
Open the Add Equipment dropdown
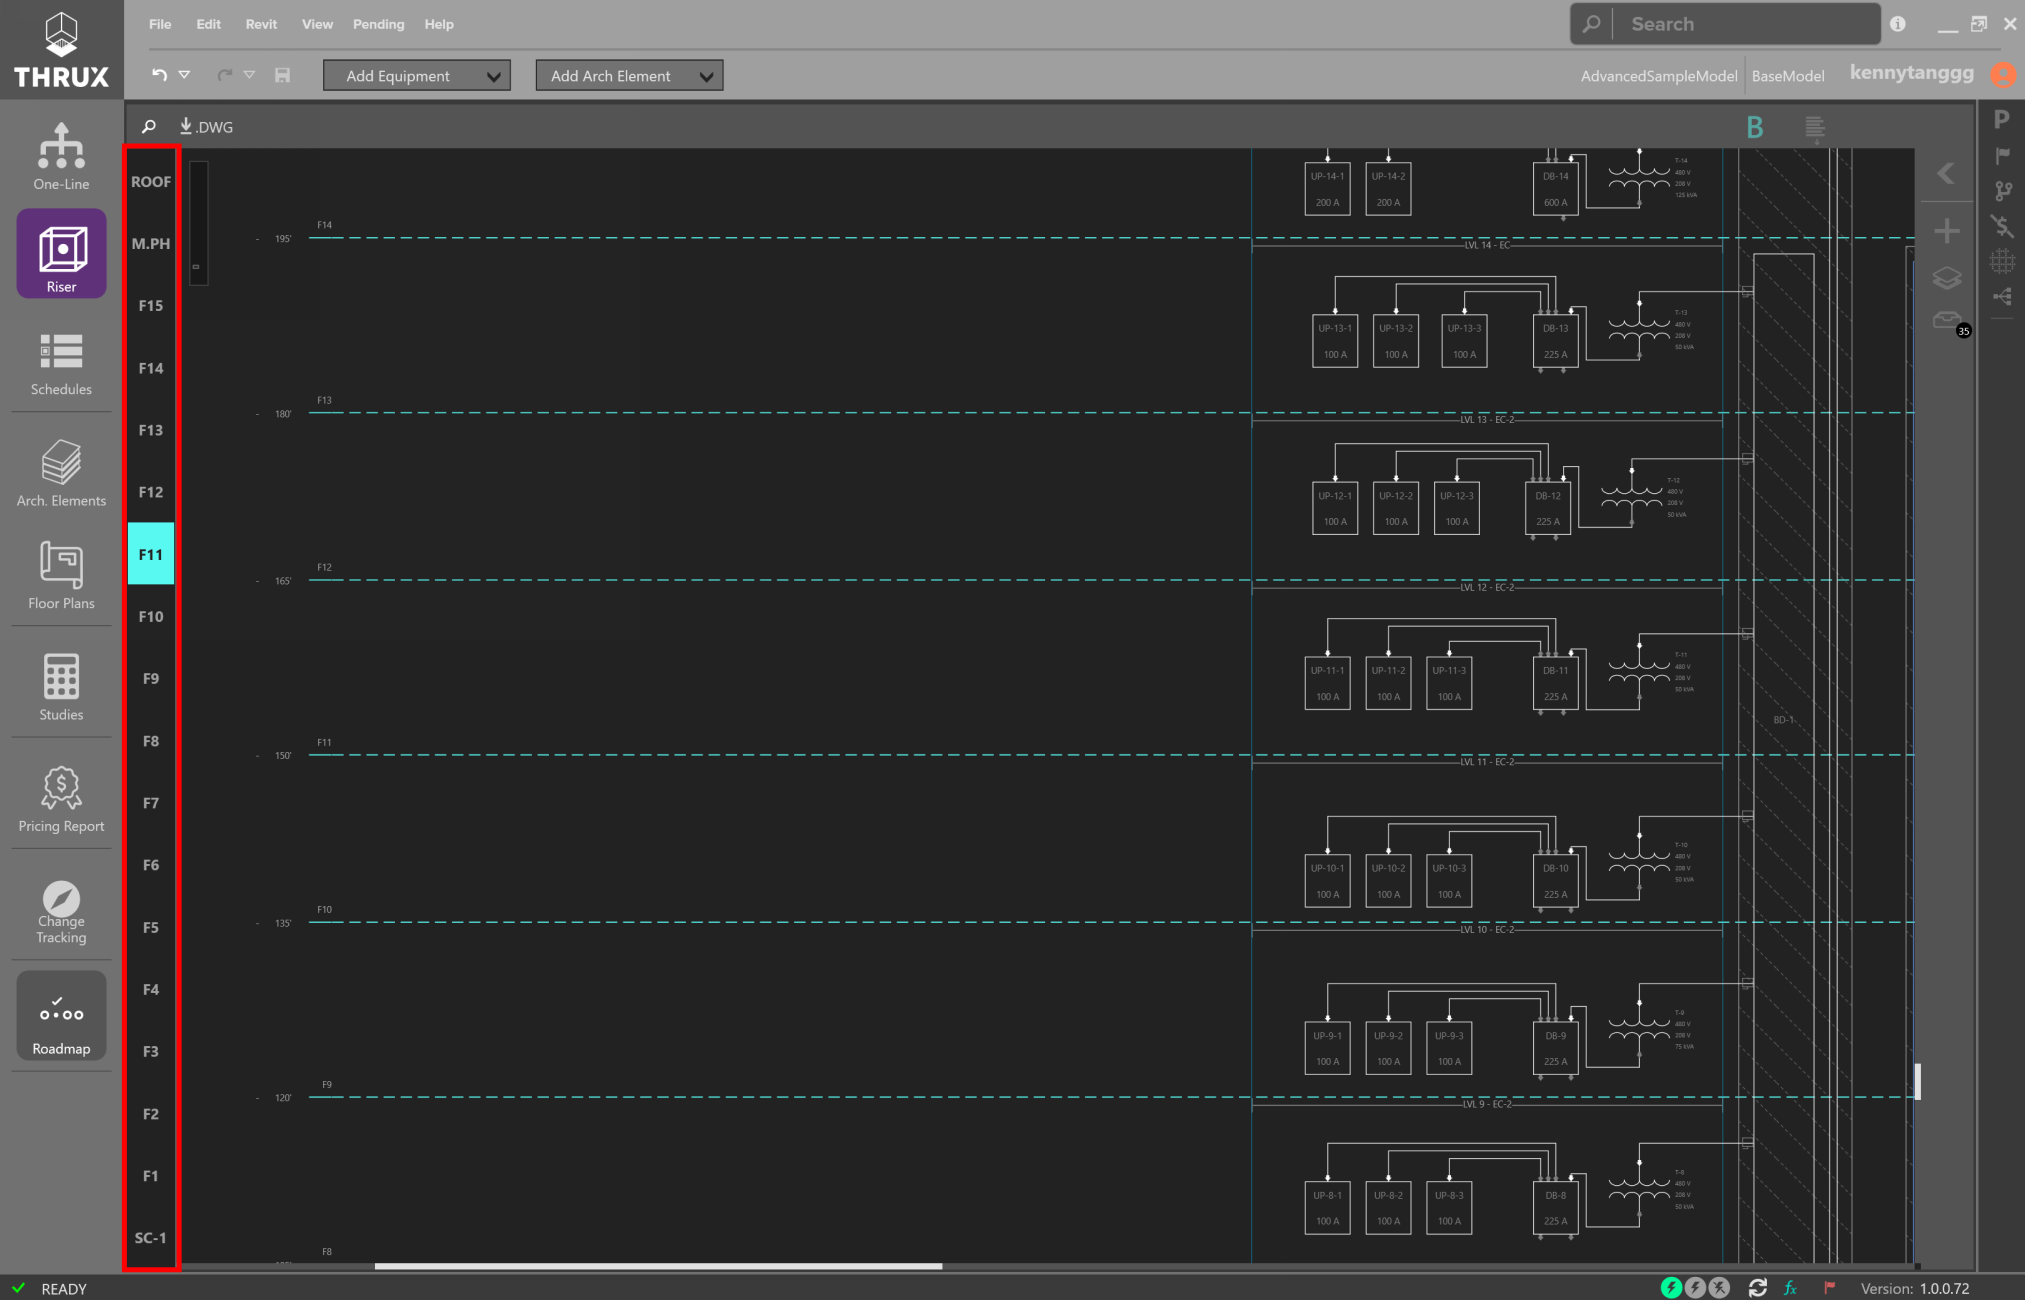(417, 76)
